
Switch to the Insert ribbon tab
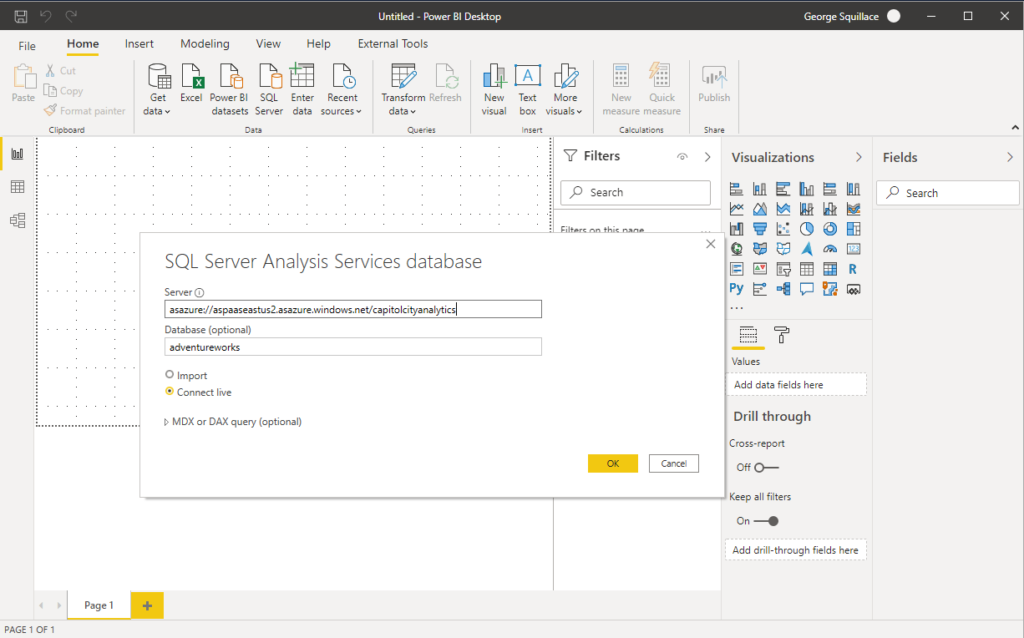139,44
